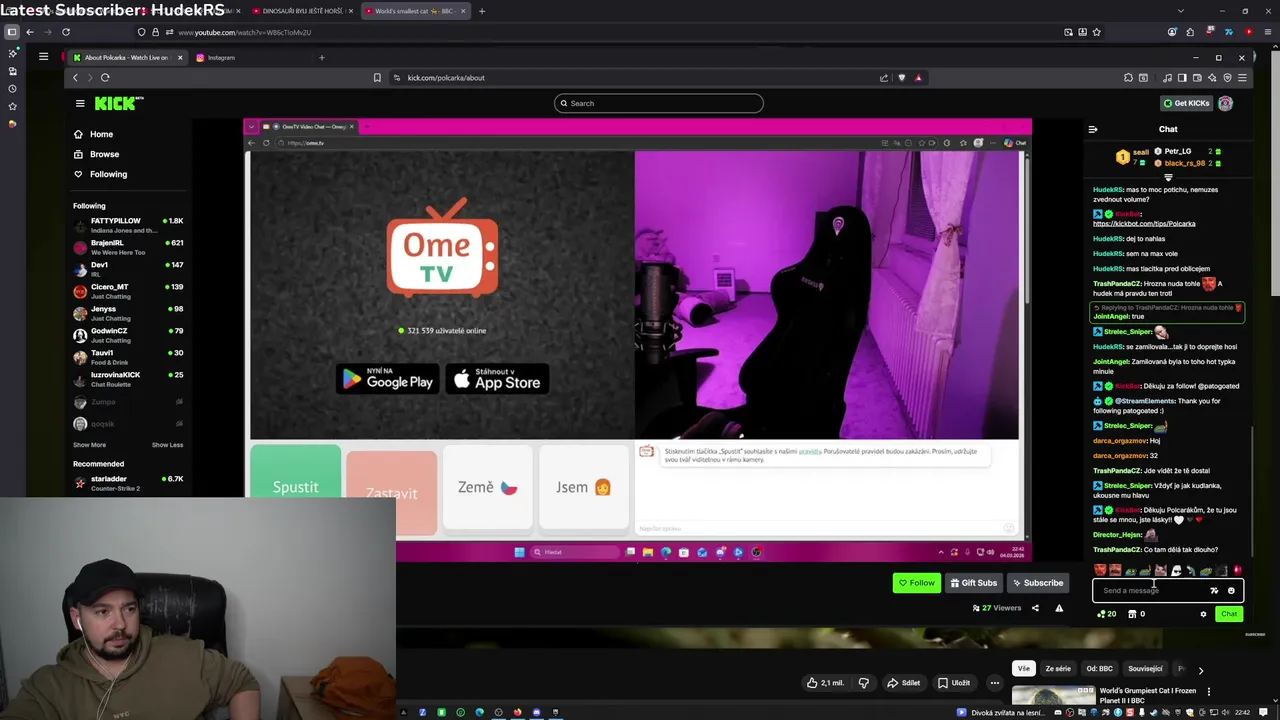Viewport: 1280px width, 720px height.
Task: Collapse the chat panel arrow icon
Action: pos(1093,129)
